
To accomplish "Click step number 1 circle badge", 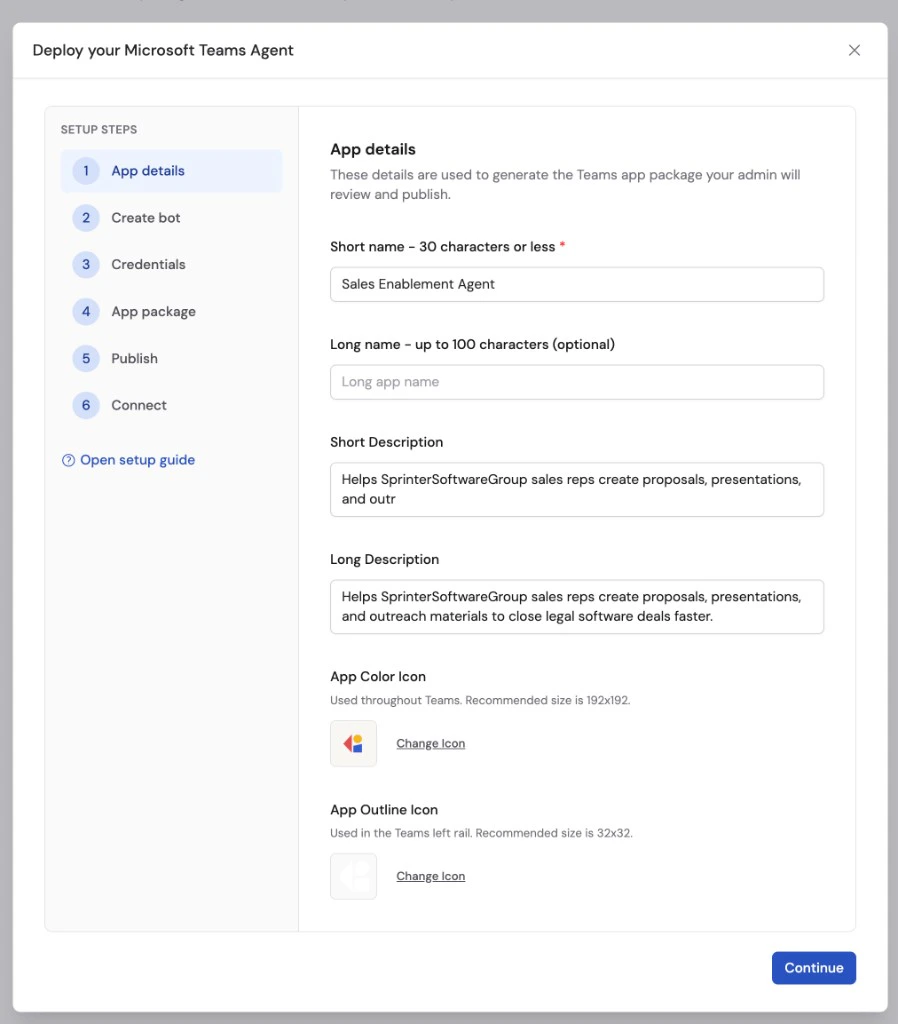I will (86, 171).
